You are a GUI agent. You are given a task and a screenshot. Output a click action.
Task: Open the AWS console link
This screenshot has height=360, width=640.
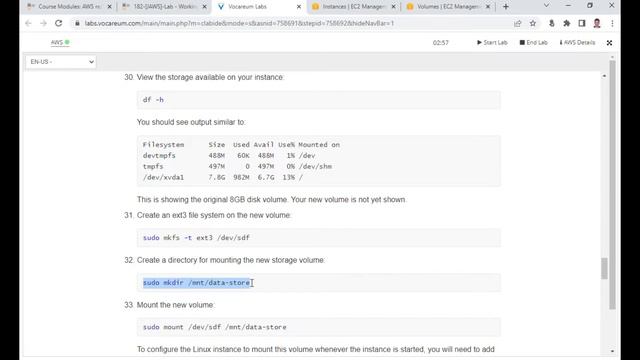tap(57, 42)
